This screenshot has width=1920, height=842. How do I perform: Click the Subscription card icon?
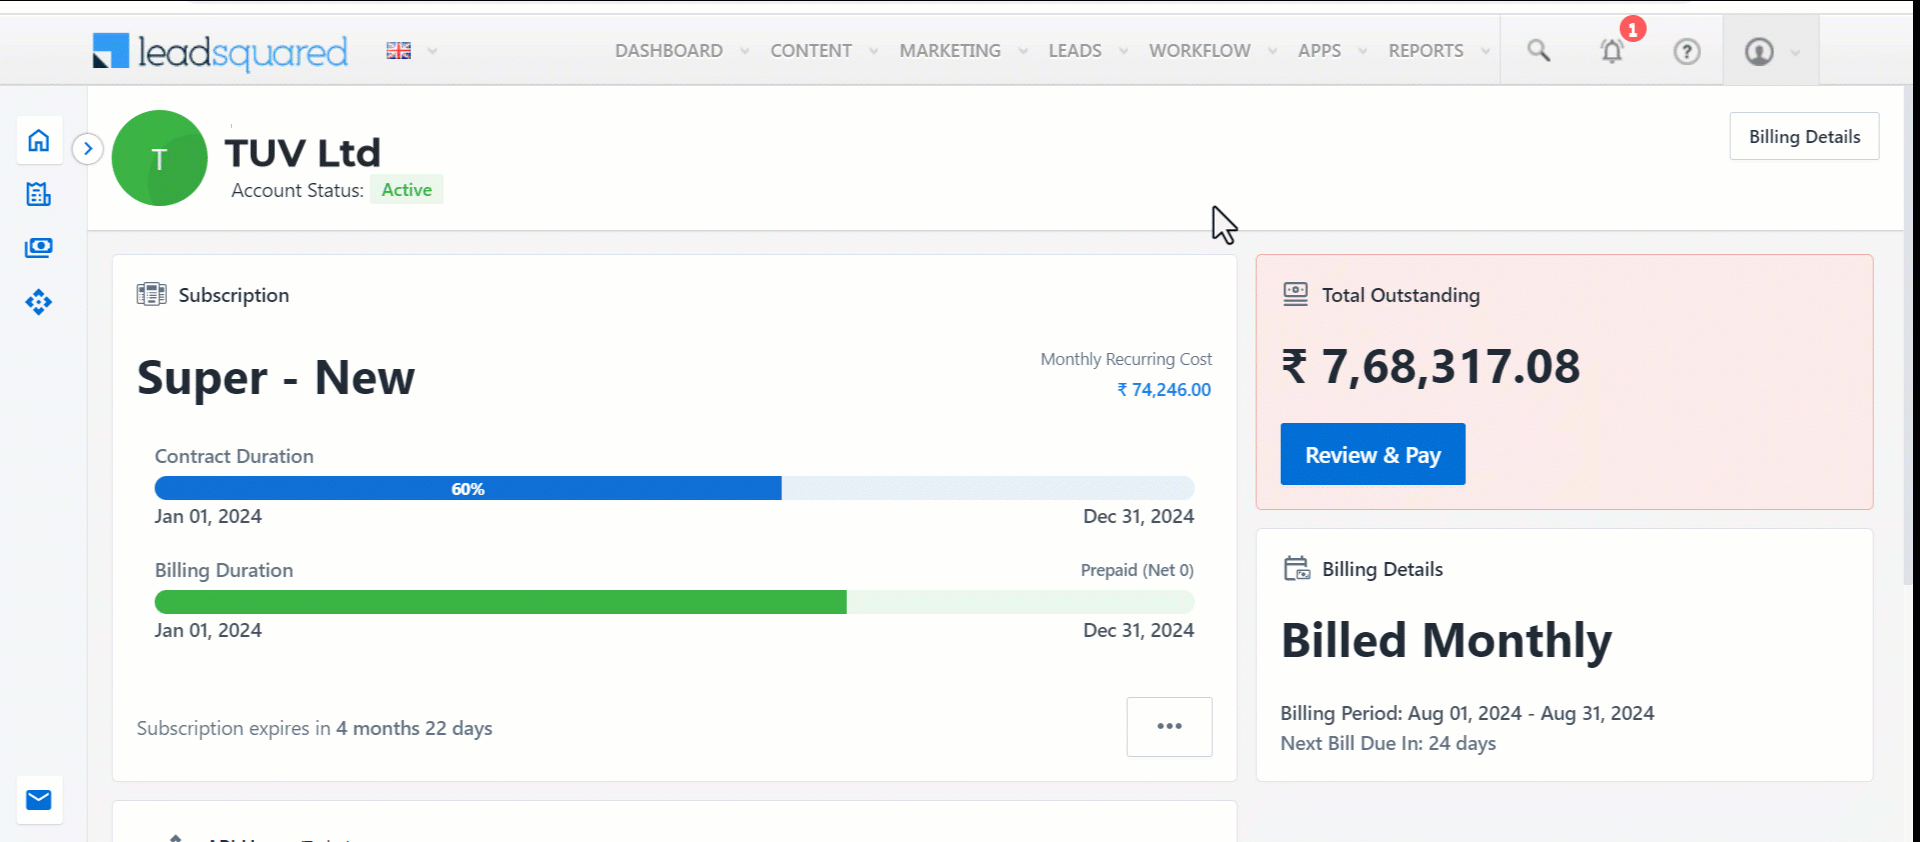152,294
